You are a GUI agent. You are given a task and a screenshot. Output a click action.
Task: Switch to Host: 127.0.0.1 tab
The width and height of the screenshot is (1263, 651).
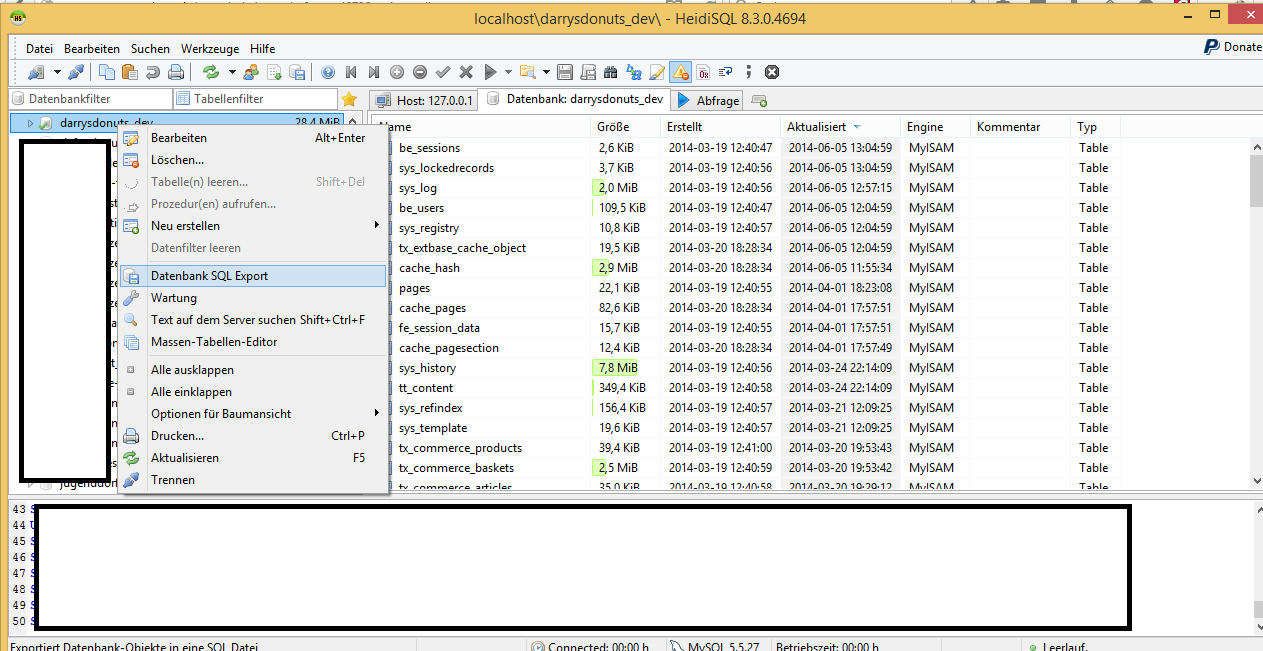(x=424, y=100)
